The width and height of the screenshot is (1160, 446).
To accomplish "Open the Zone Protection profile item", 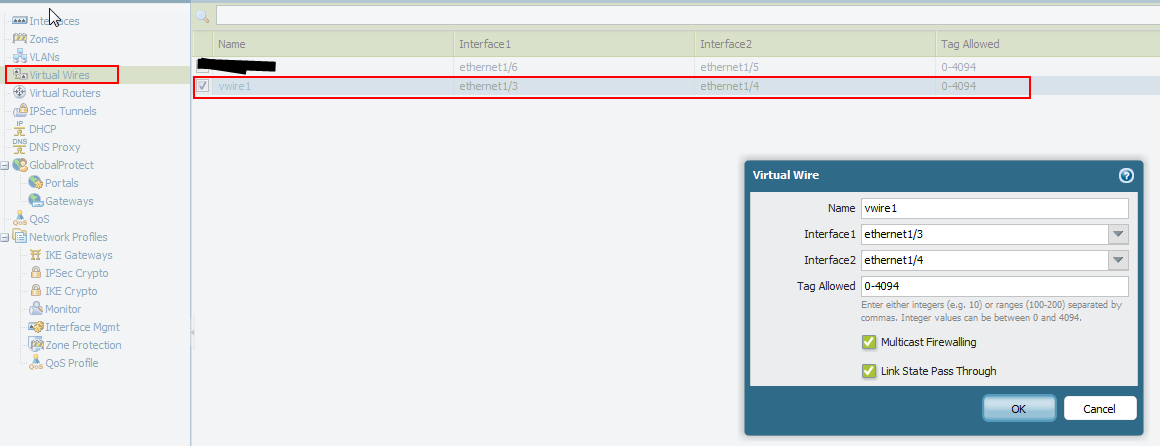I will tap(83, 345).
